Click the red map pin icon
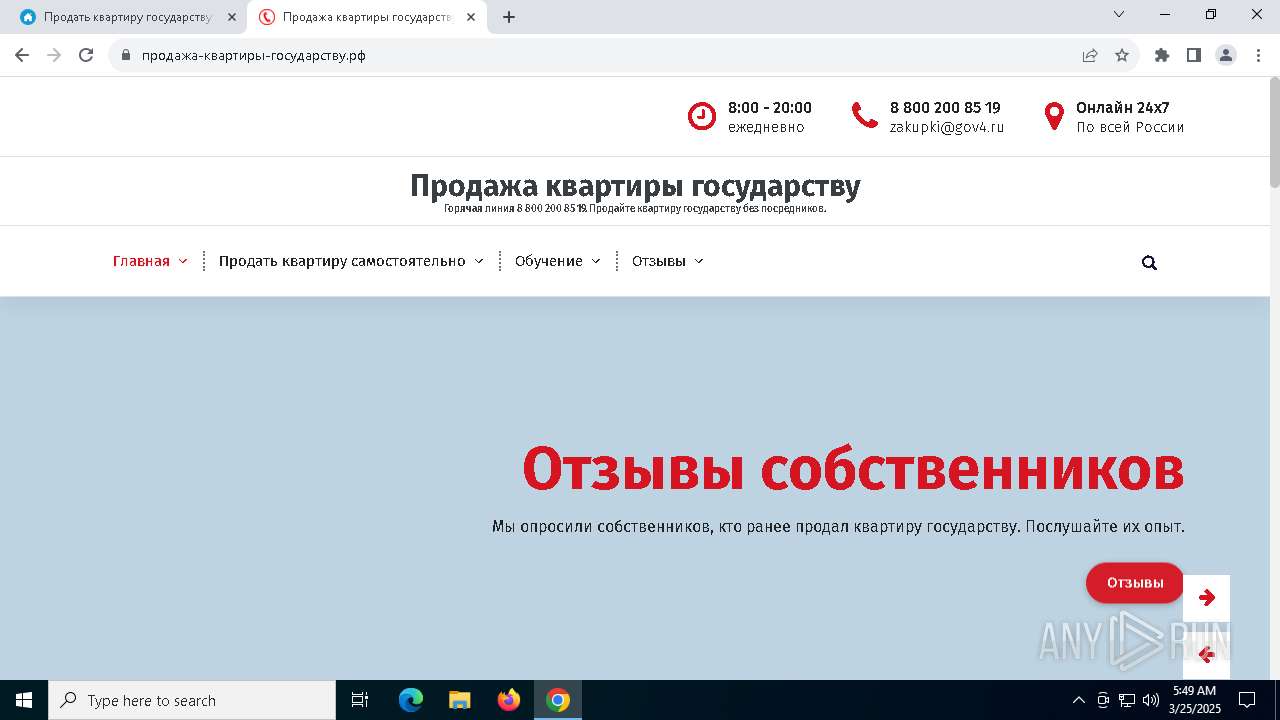 point(1054,116)
